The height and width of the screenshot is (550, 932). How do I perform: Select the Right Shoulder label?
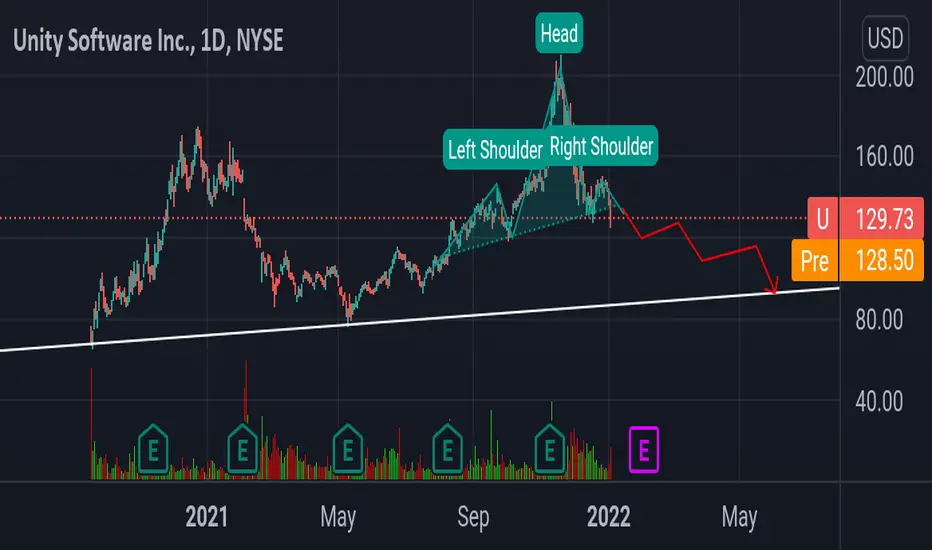point(601,146)
